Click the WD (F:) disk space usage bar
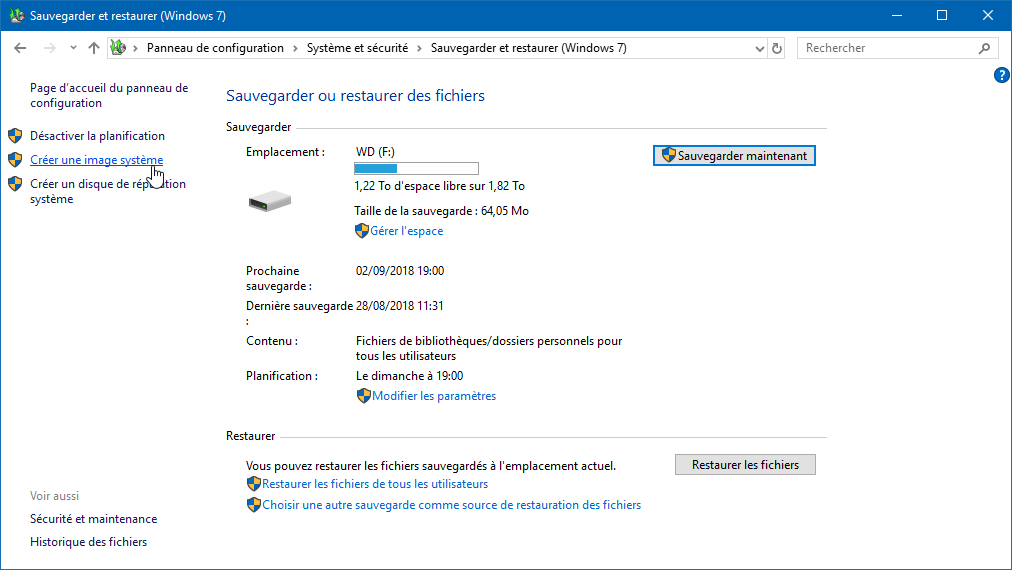The width and height of the screenshot is (1012, 570). [x=416, y=168]
